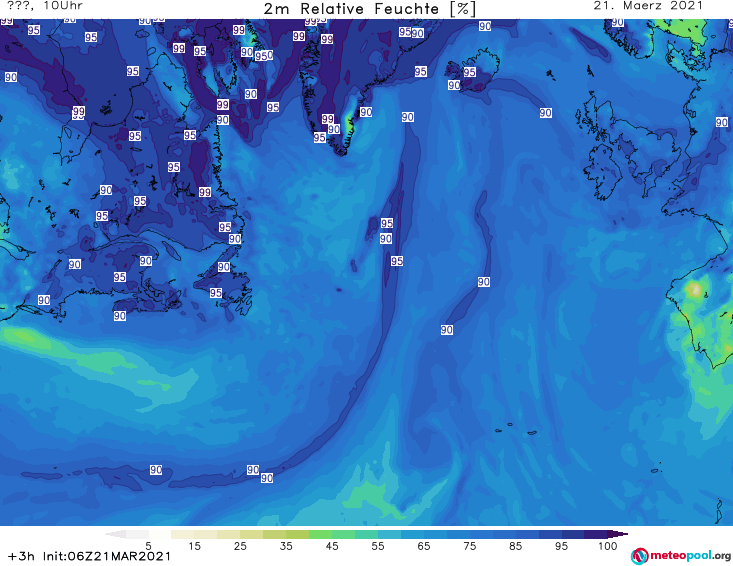Open the meteopool.org link text
Viewport: 733px width, 566px height.
point(690,556)
